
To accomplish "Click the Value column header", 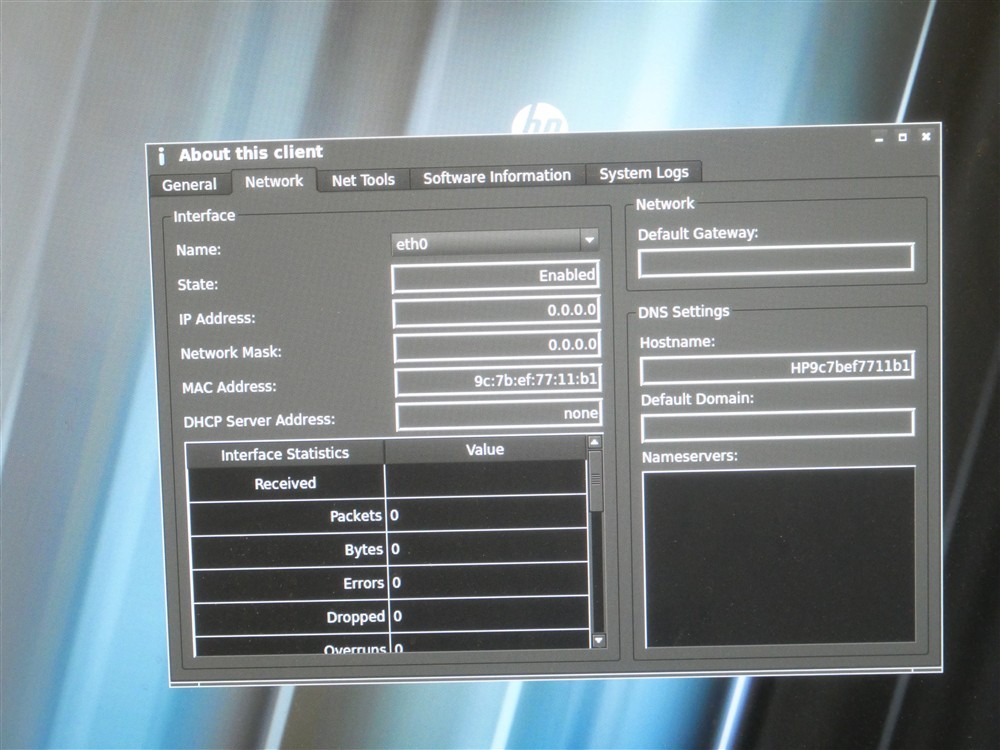I will pos(485,450).
